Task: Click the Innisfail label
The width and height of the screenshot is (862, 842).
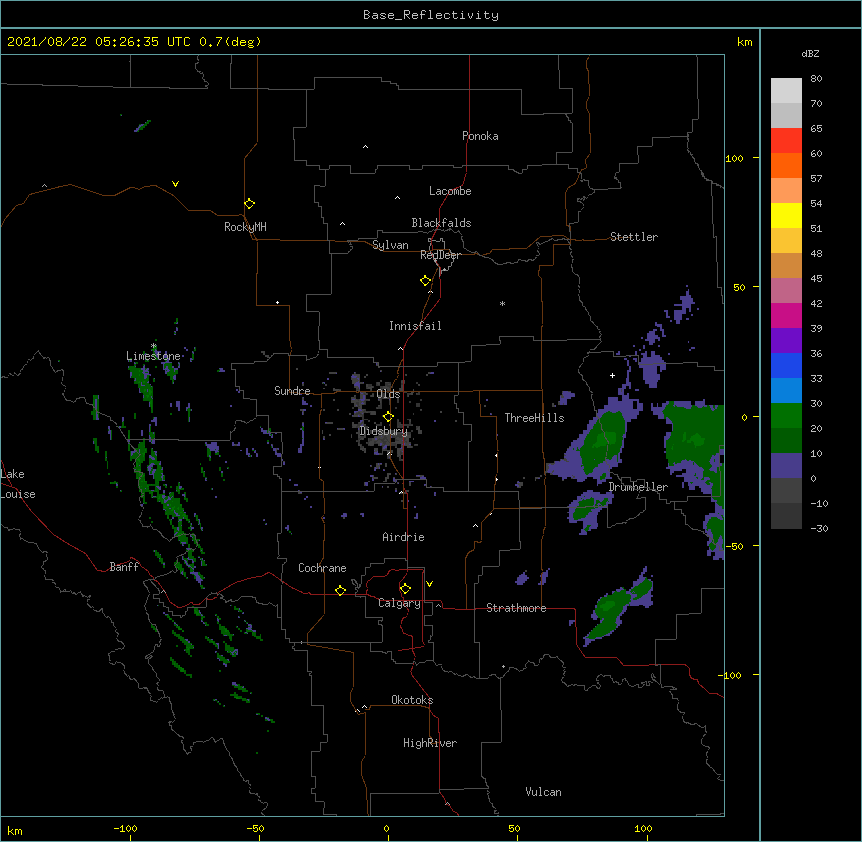Action: coord(415,326)
